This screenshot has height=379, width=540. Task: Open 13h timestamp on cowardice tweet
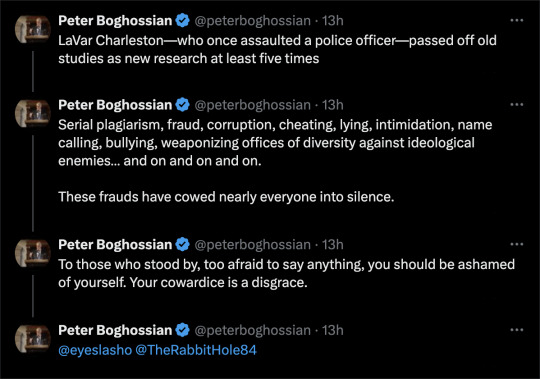[x=333, y=245]
